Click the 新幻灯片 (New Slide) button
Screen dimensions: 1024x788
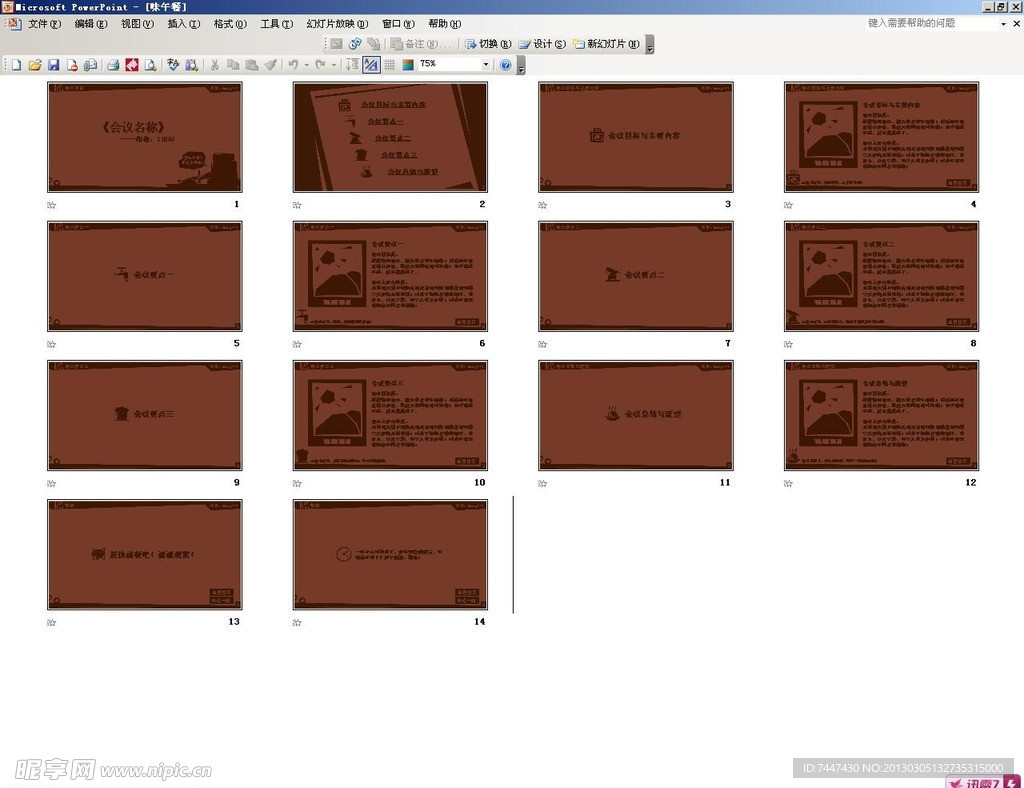(606, 44)
